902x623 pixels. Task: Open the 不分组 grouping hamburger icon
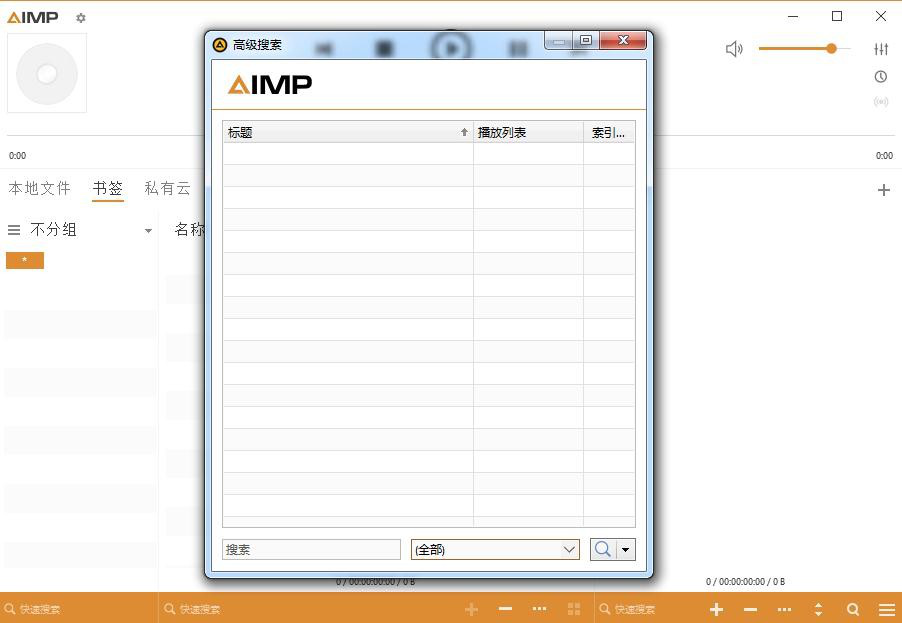click(x=14, y=230)
